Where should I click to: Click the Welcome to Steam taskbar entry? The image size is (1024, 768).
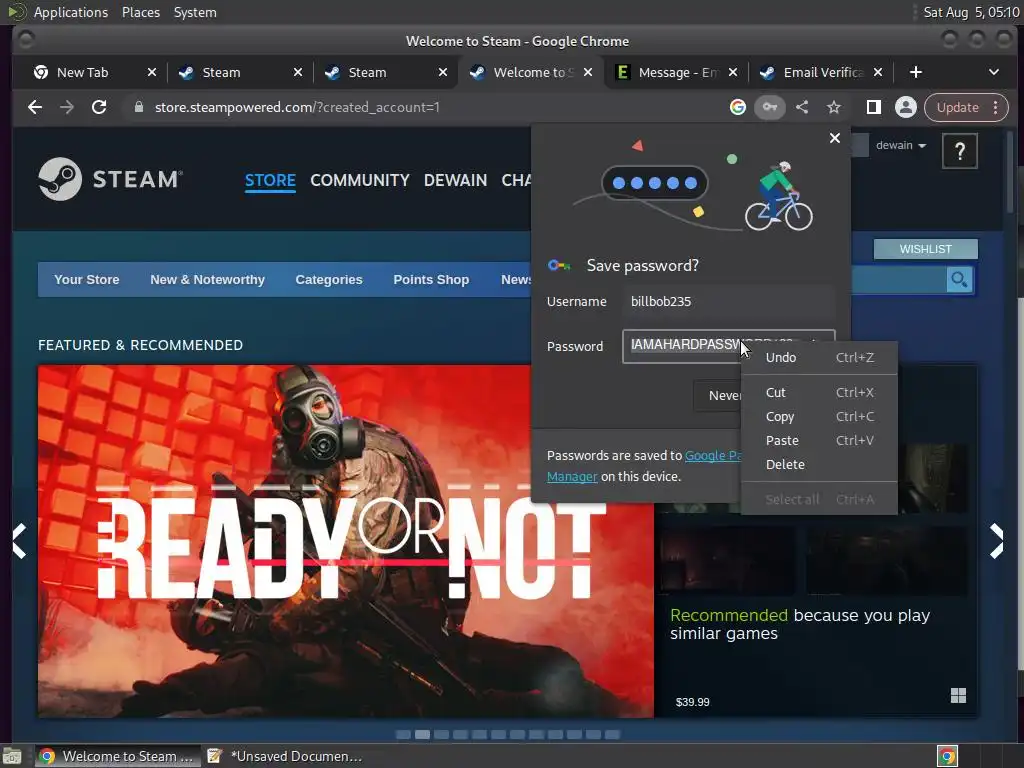click(x=116, y=756)
